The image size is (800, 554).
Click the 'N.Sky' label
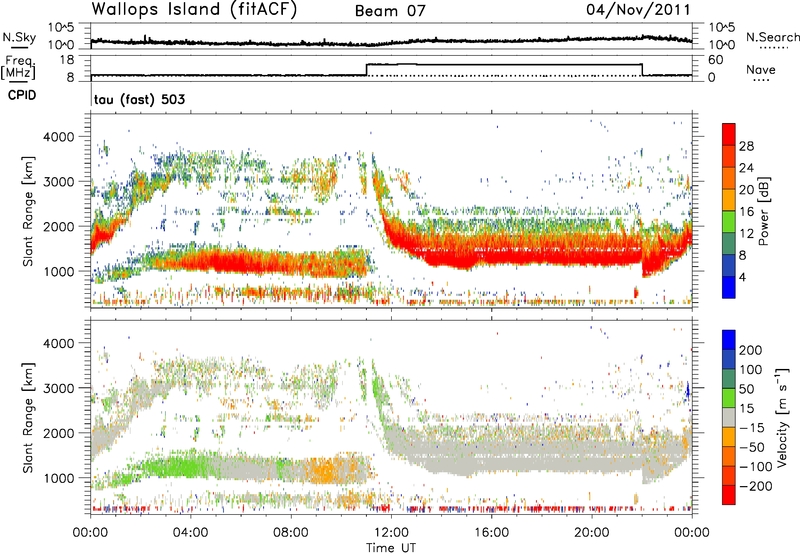click(19, 37)
